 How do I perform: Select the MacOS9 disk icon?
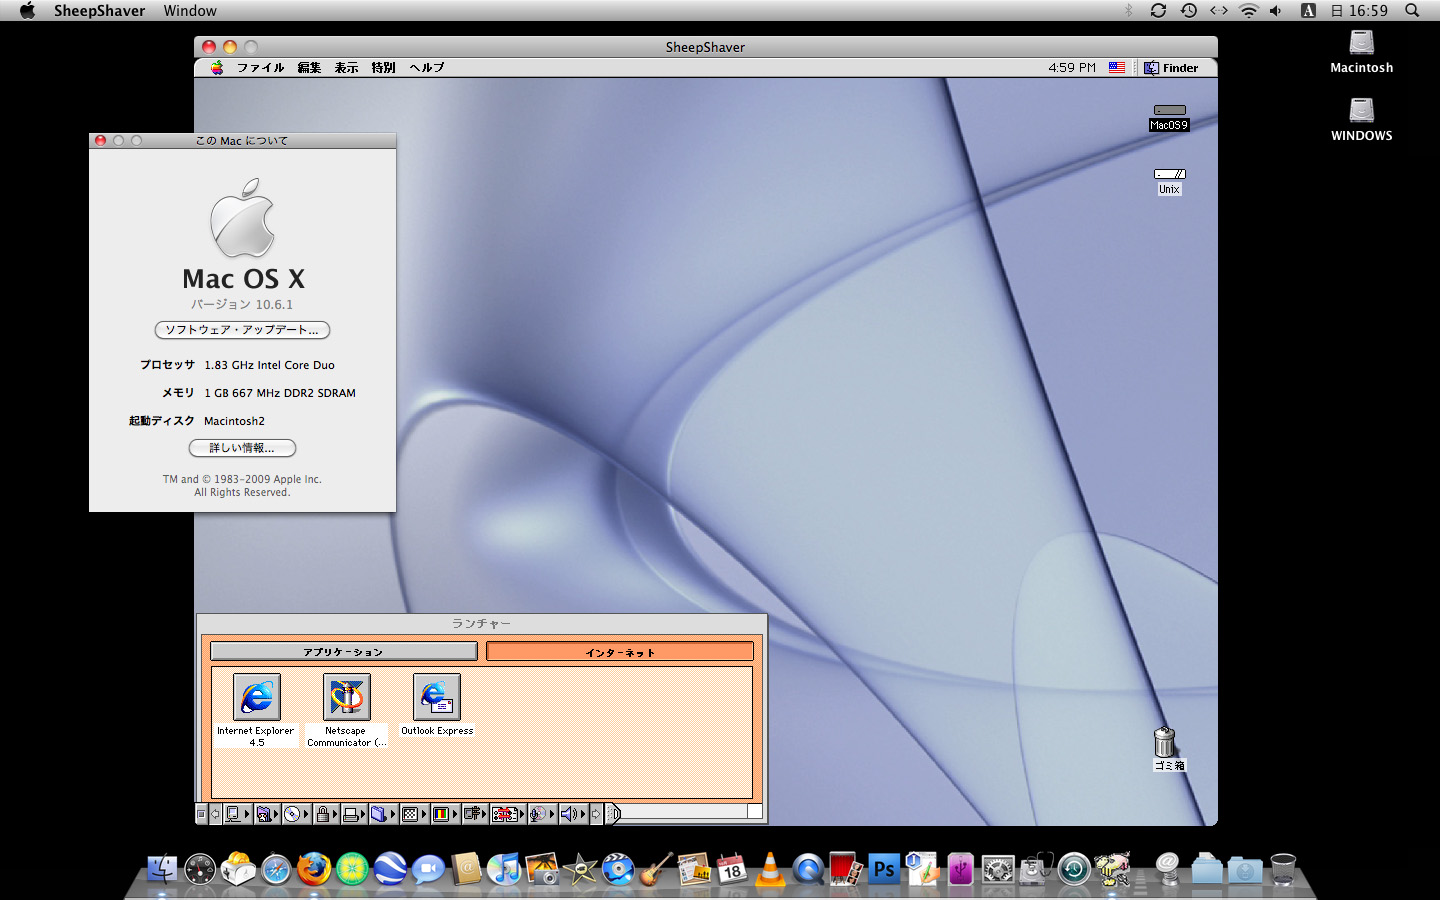1169,117
